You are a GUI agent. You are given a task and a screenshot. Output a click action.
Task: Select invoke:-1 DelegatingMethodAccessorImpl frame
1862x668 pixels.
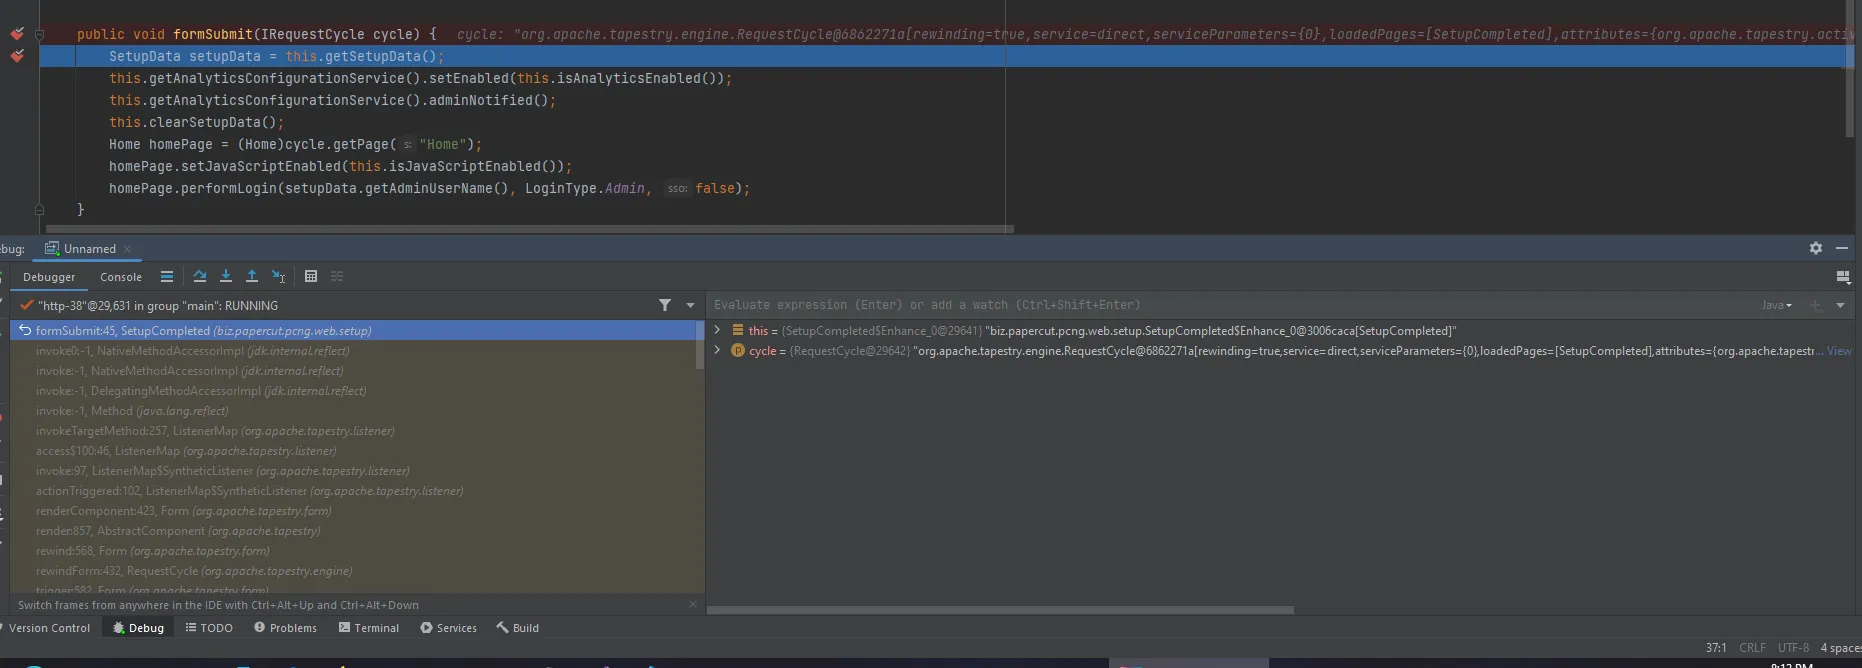click(353, 391)
